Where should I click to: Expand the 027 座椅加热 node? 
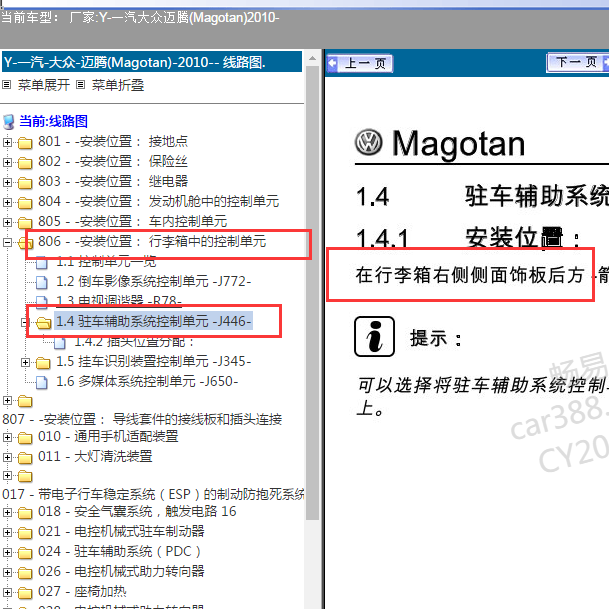(7, 592)
